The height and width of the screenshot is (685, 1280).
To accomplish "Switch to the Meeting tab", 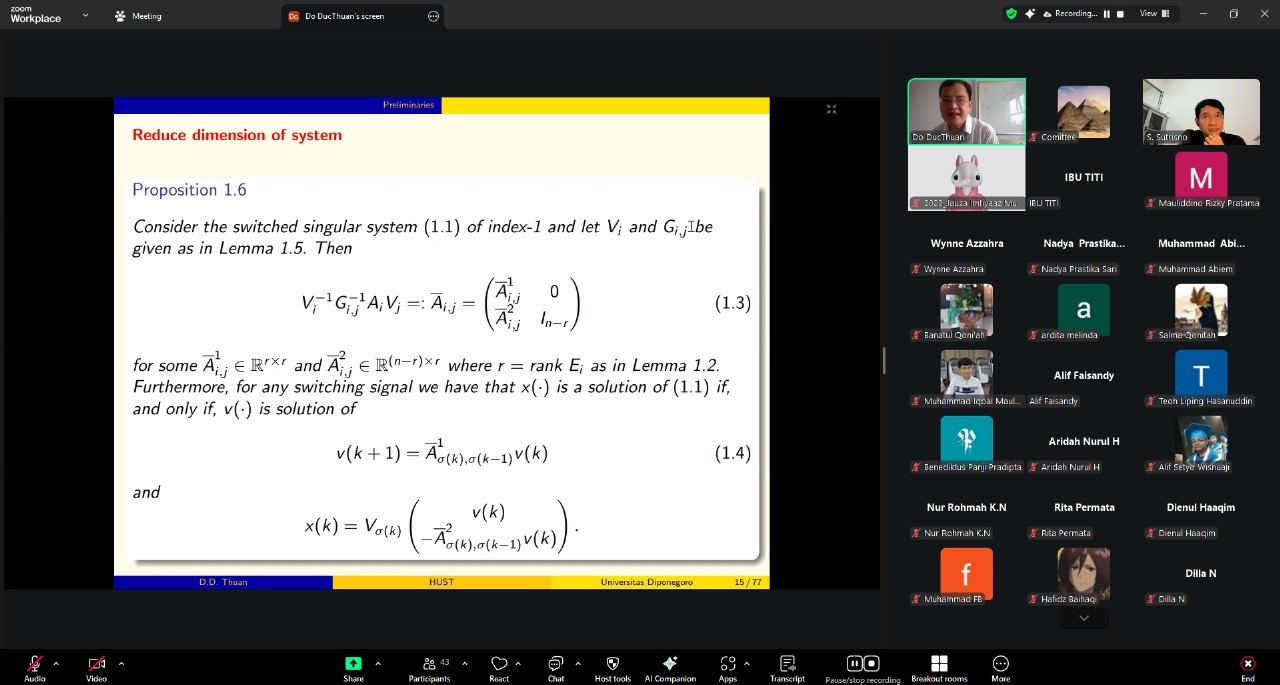I will point(138,16).
